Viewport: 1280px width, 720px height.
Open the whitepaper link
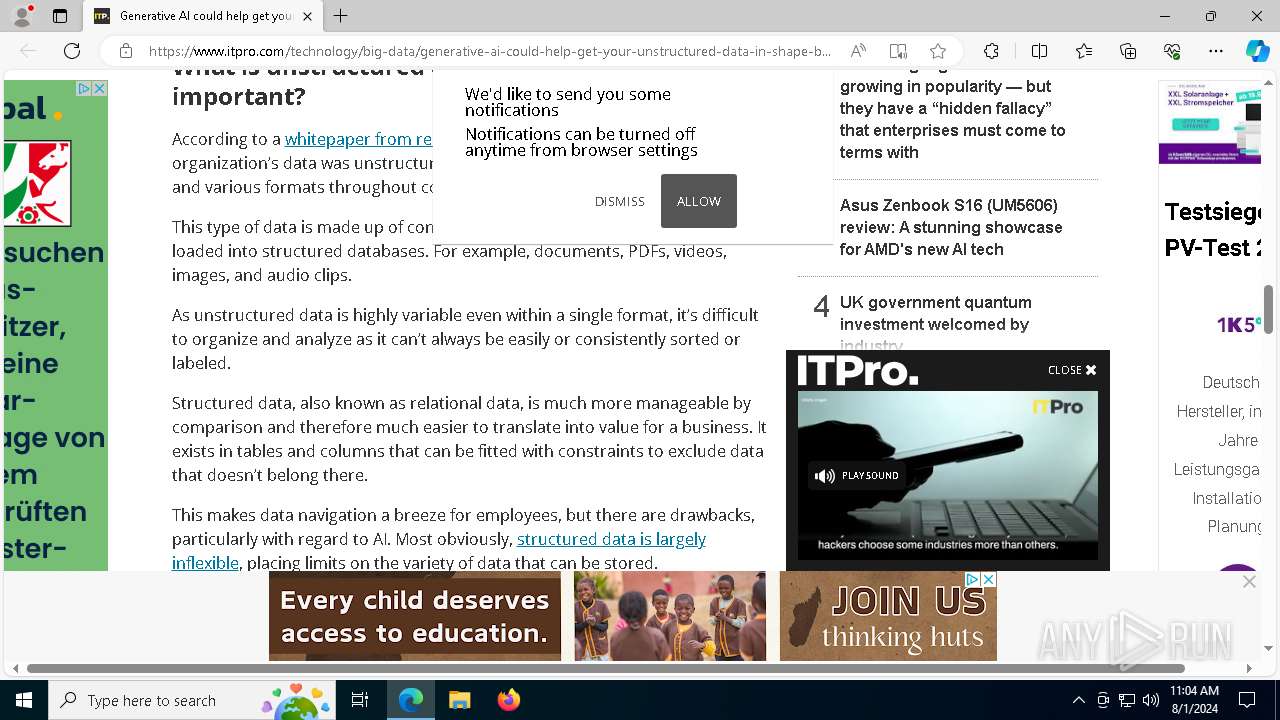(x=358, y=139)
